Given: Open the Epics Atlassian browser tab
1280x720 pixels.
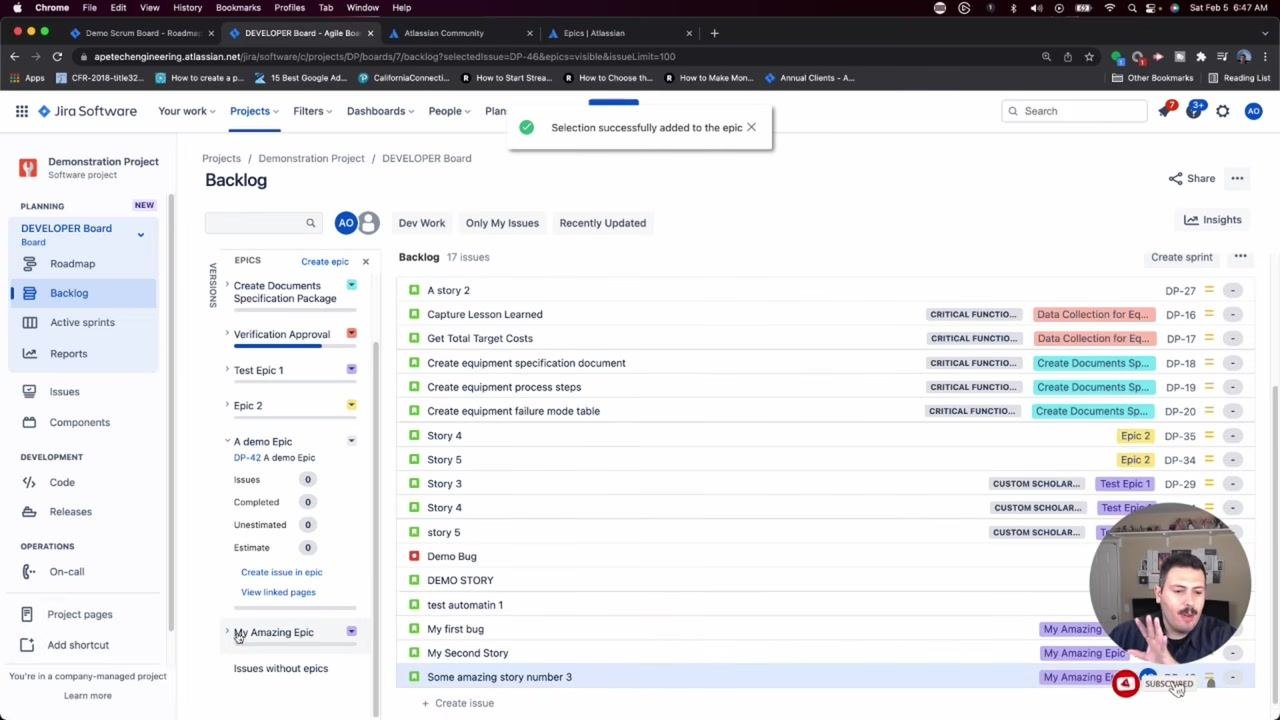Looking at the screenshot, I should [x=617, y=33].
